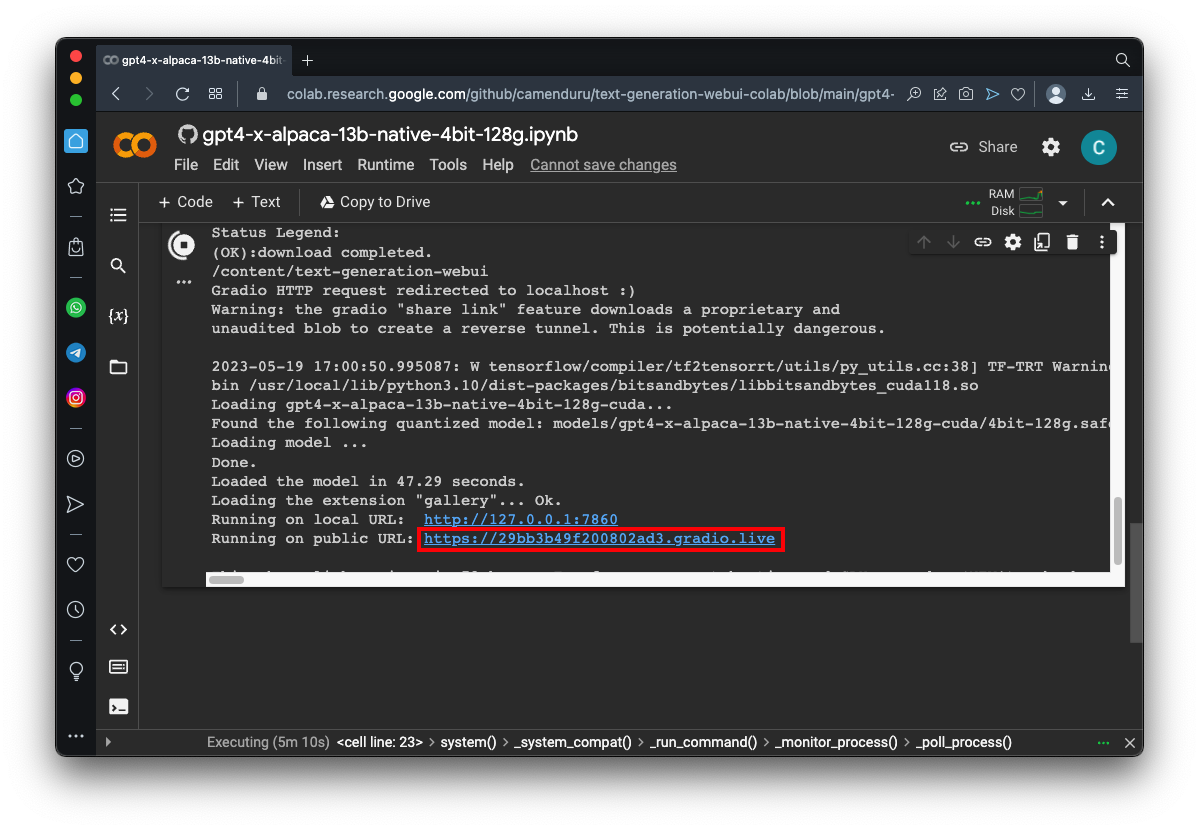Bookmark page with heart icon in address bar
Viewport: 1199px width, 830px height.
(x=1018, y=94)
